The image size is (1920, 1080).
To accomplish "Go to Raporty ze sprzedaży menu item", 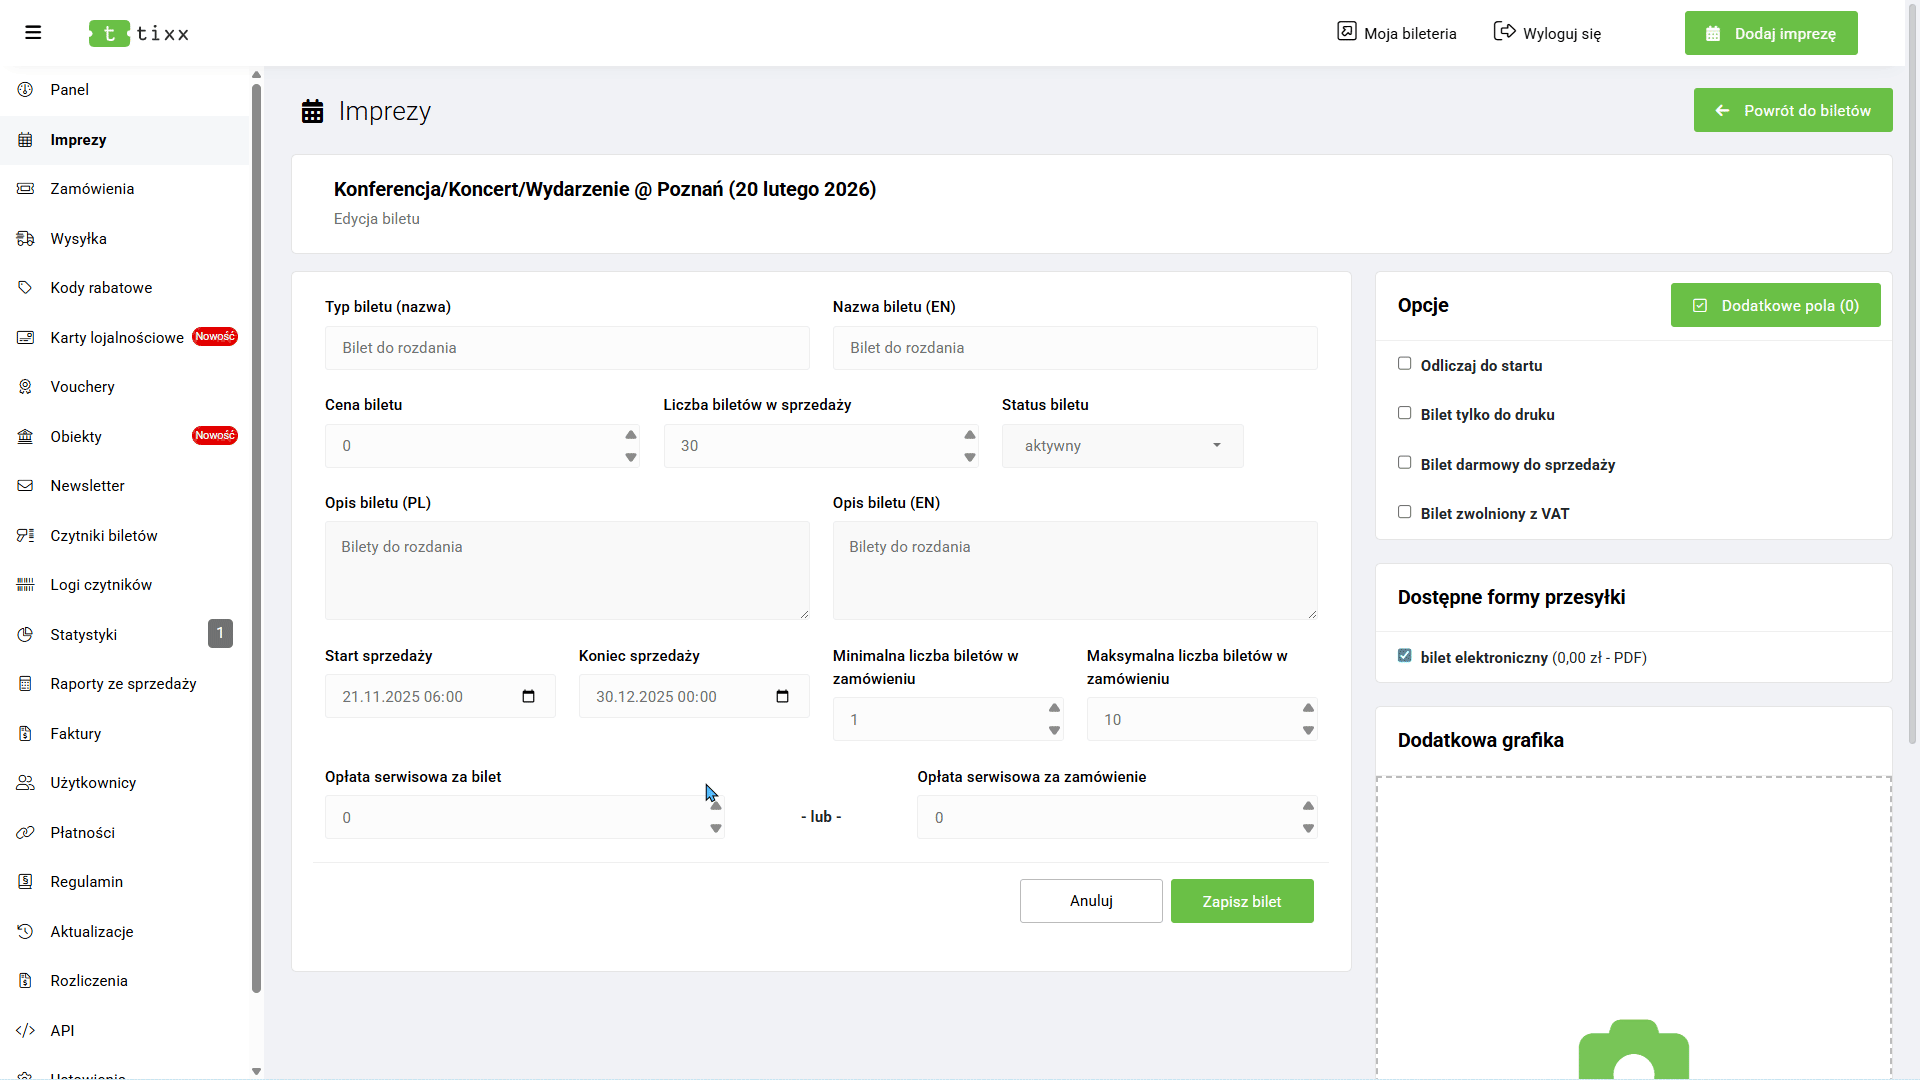I will point(123,684).
